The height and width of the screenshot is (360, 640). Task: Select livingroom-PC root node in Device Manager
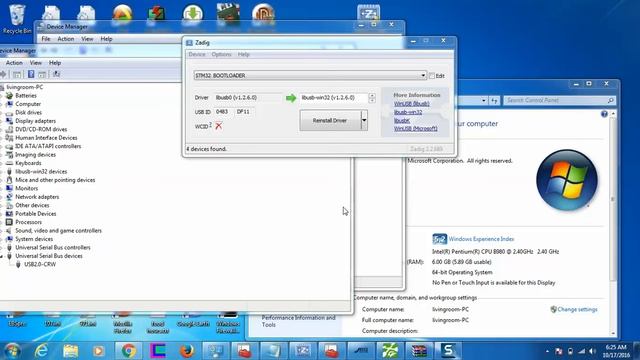[24, 87]
